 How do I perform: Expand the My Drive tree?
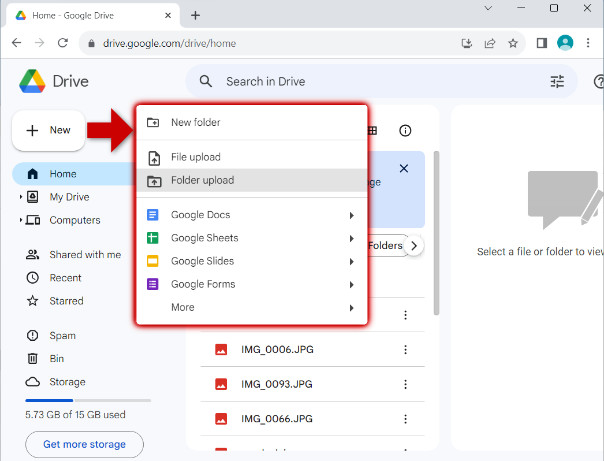click(20, 197)
